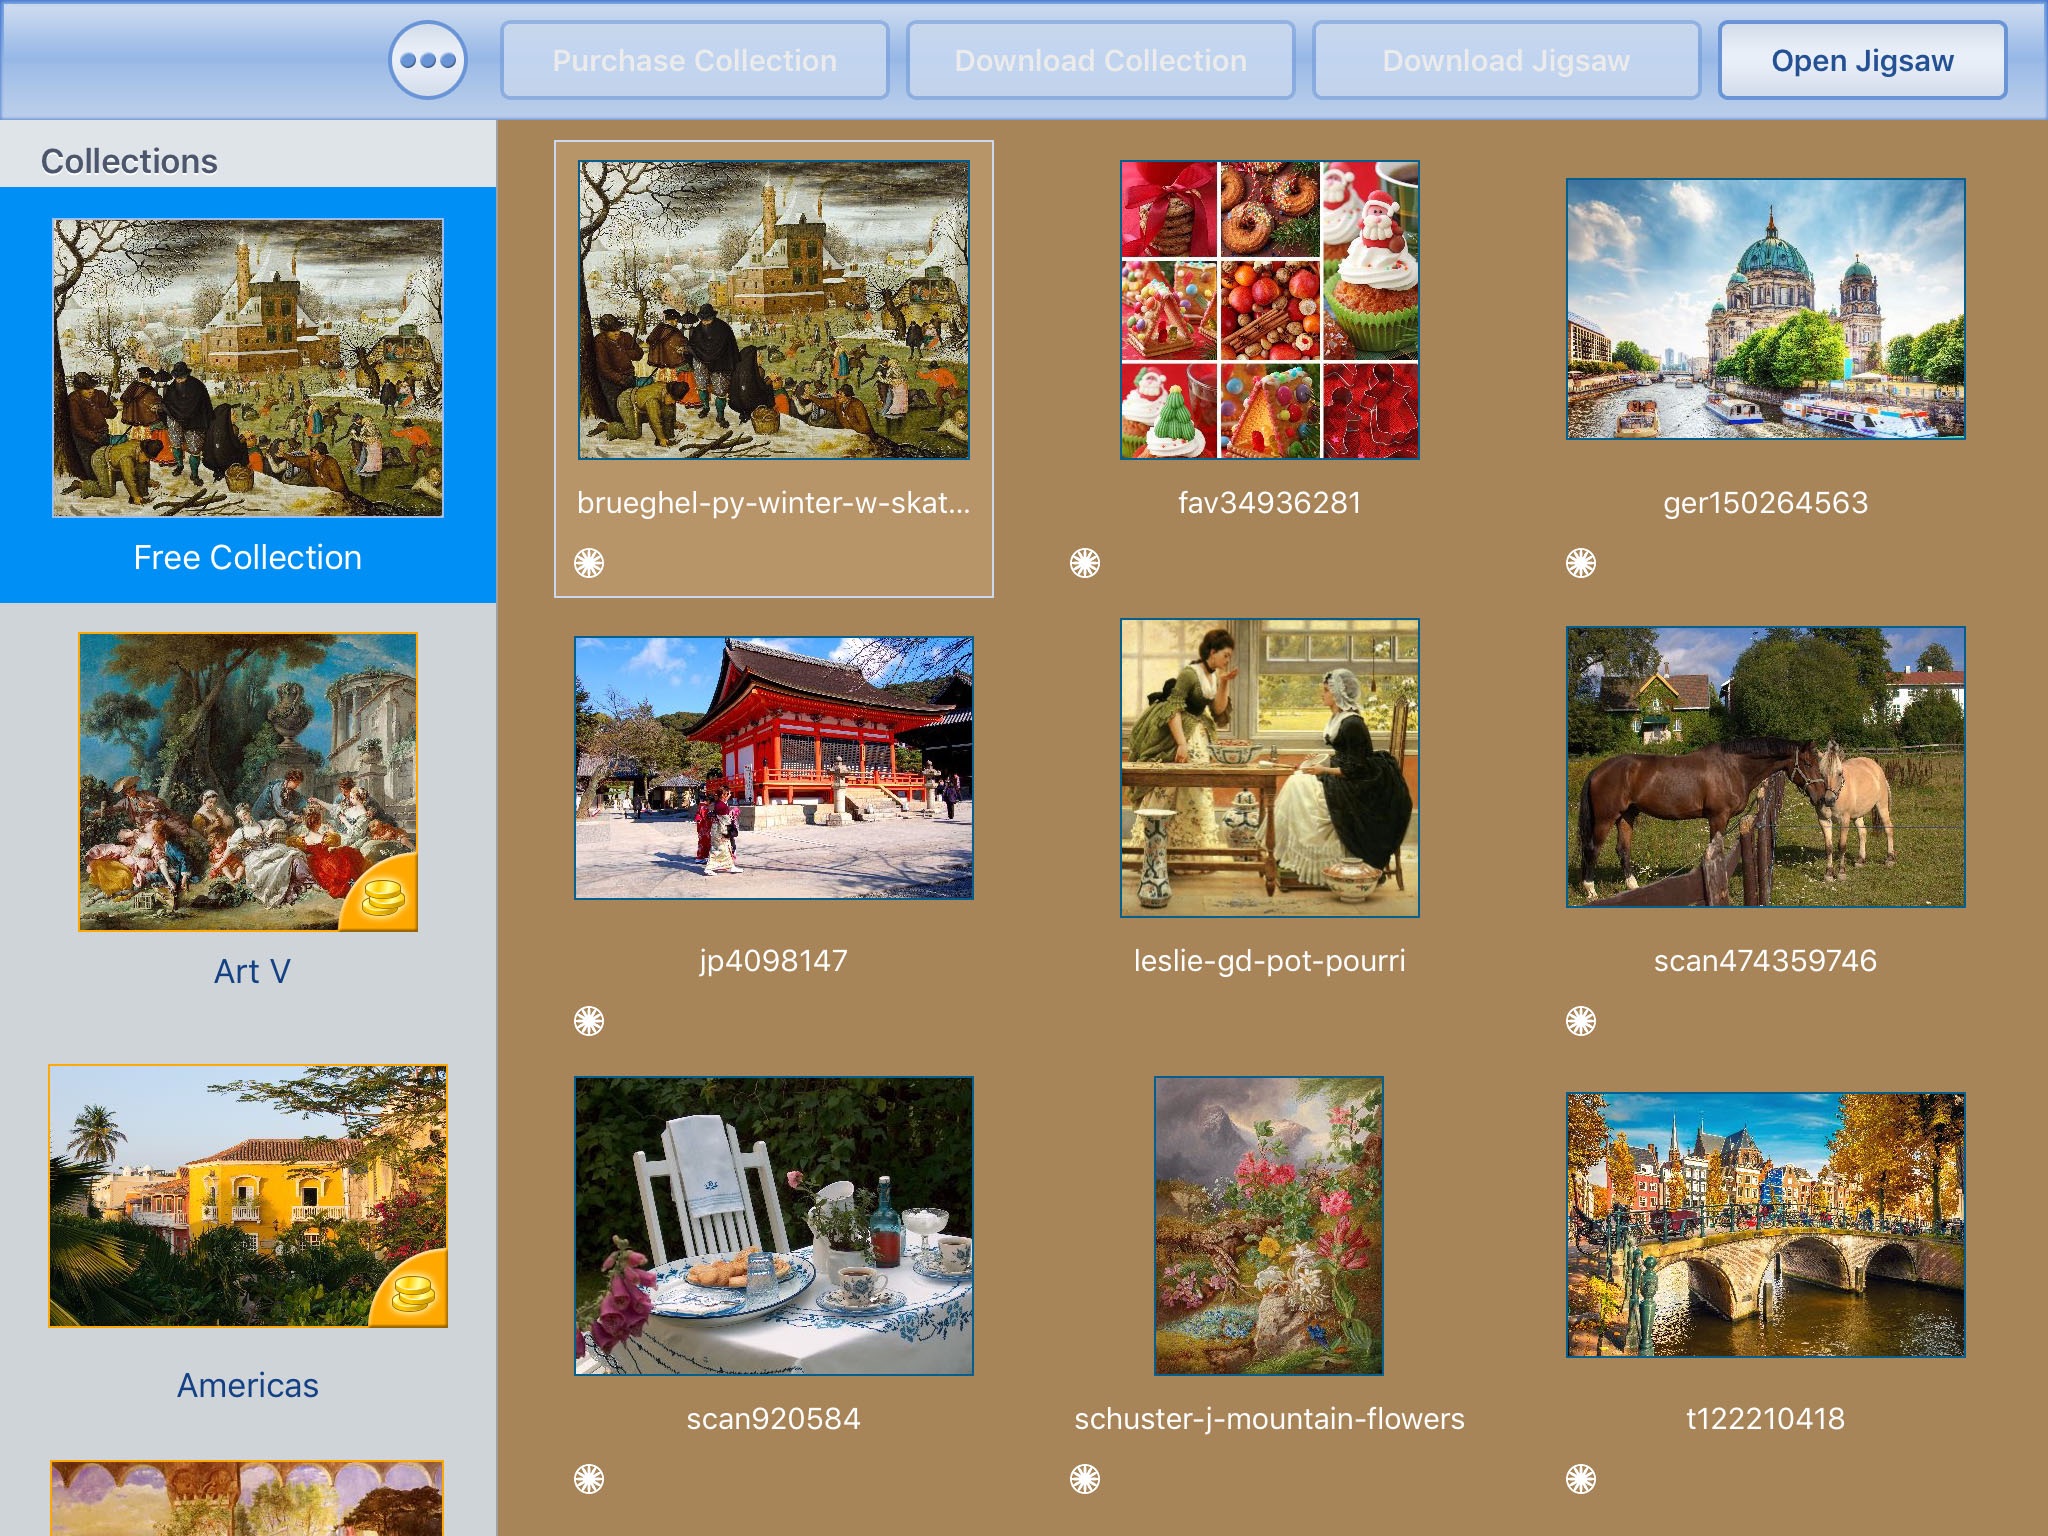Click star badge under jp4098147 puzzle
Viewport: 2048px width, 1536px height.
coord(589,1021)
